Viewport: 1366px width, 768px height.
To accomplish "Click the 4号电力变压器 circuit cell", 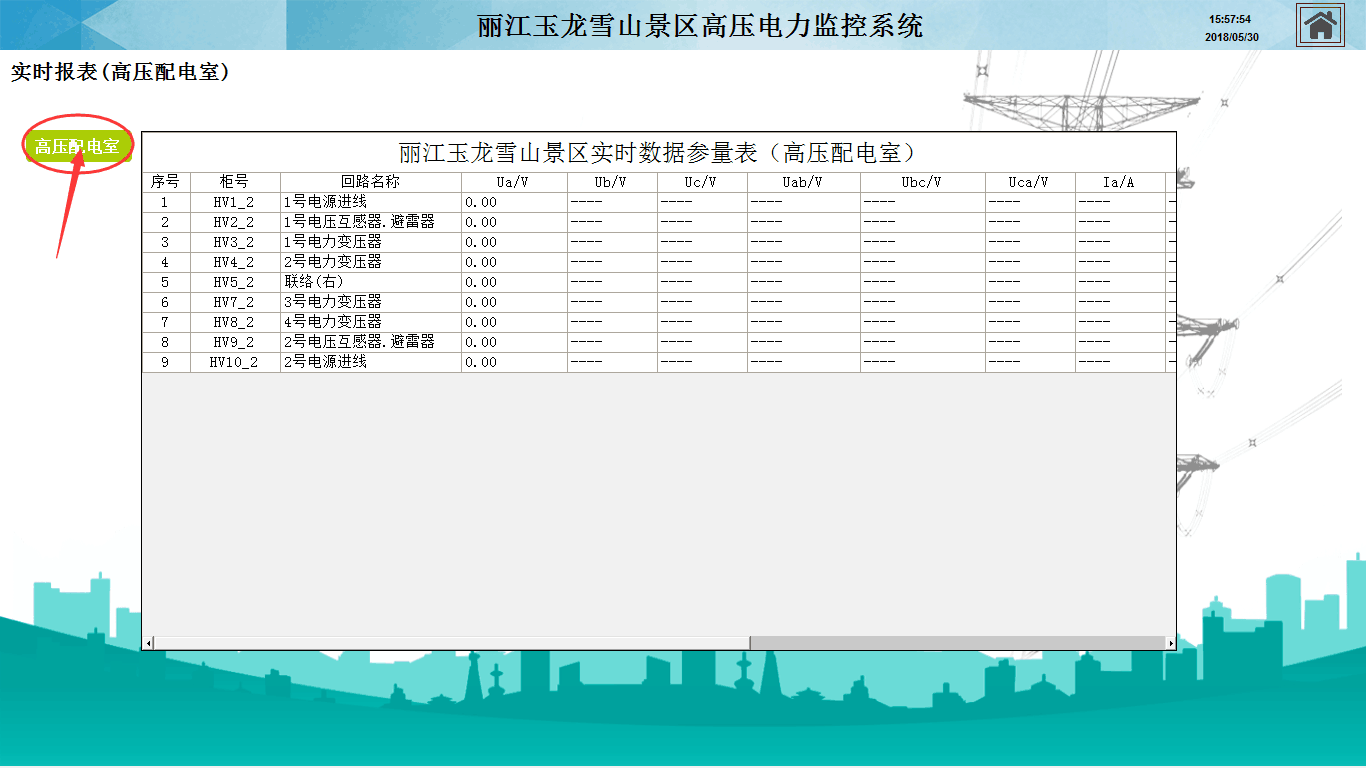I will 333,322.
